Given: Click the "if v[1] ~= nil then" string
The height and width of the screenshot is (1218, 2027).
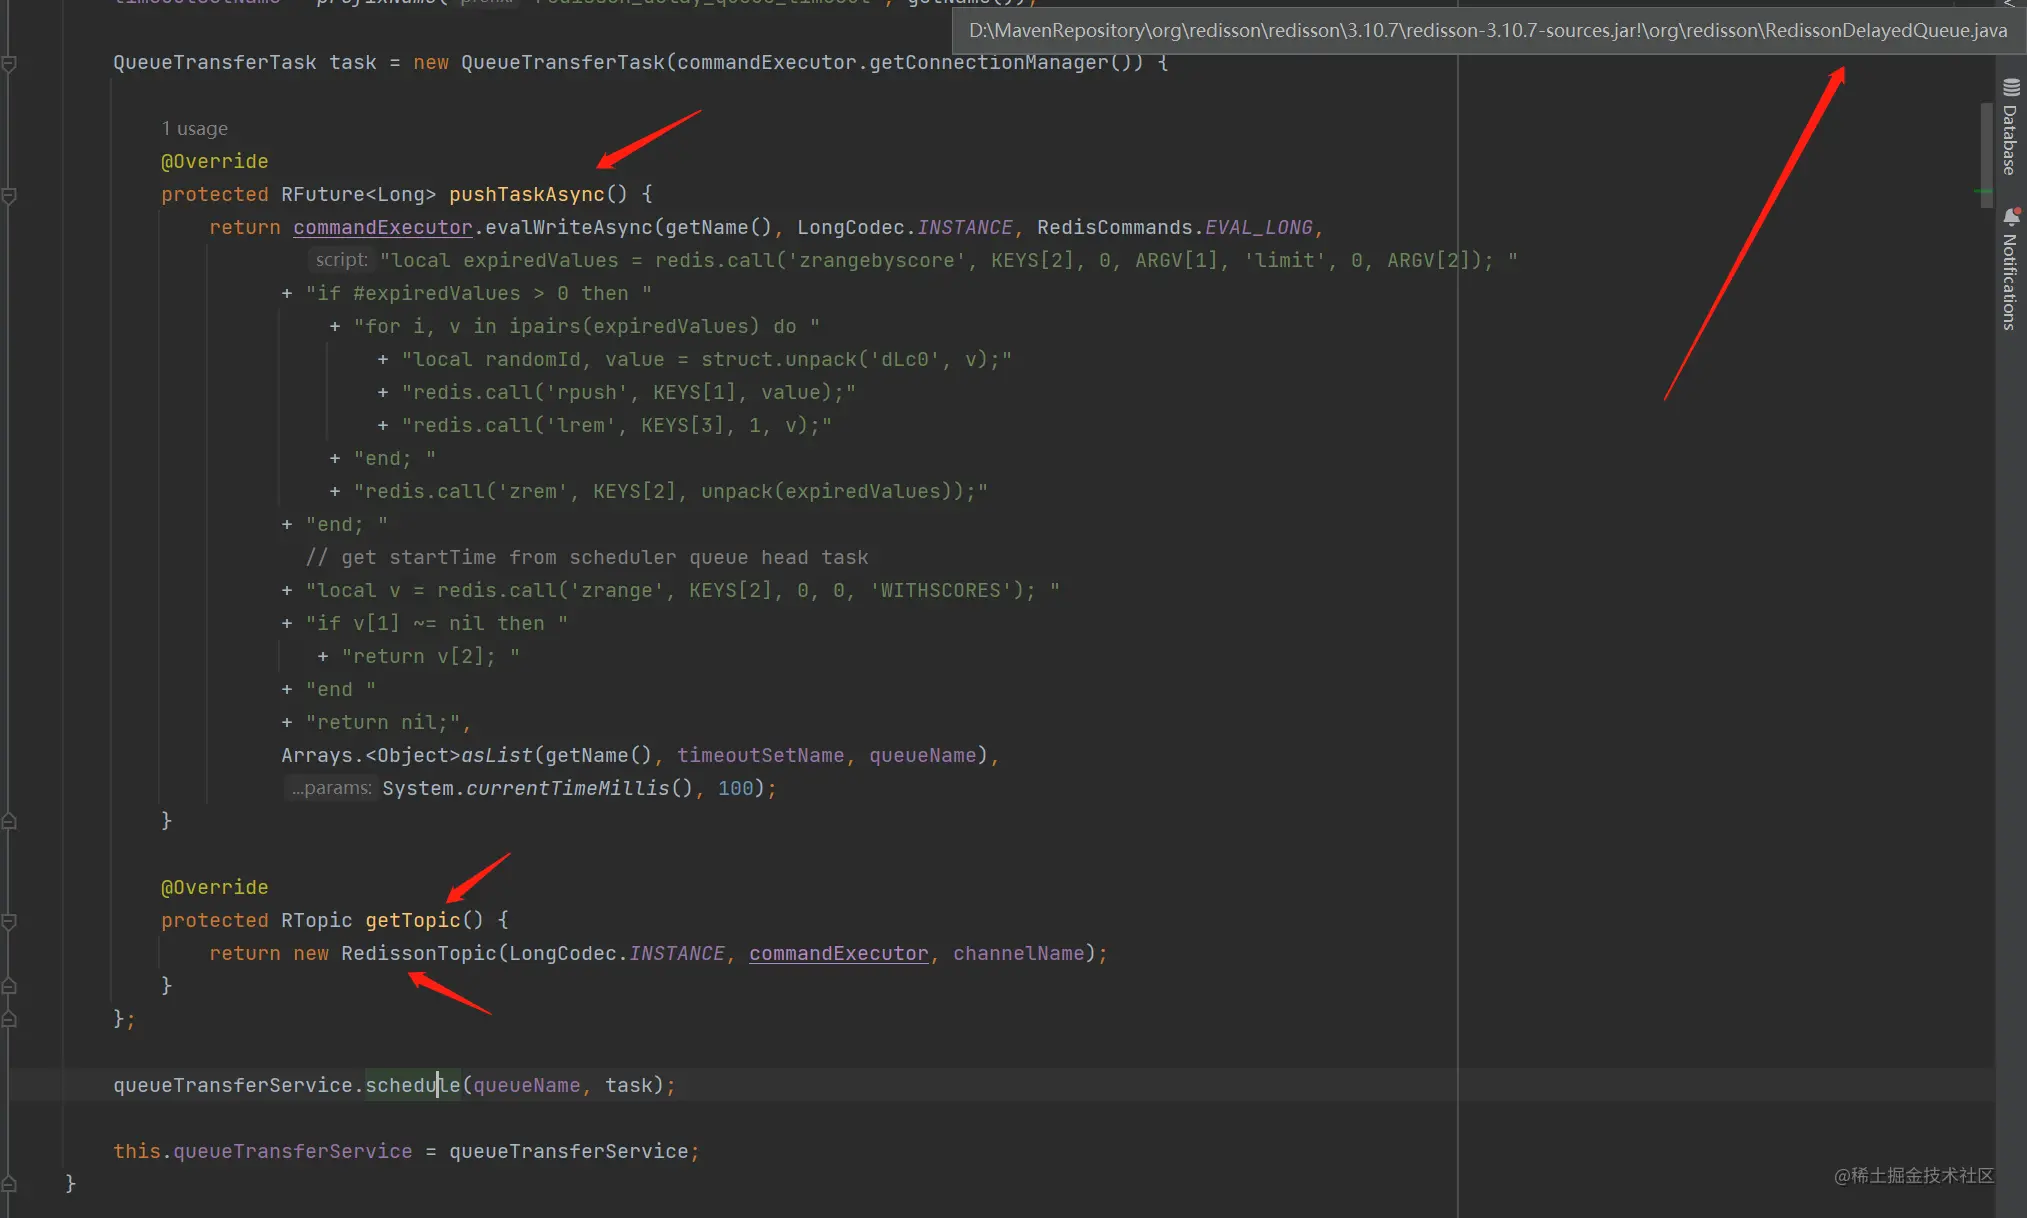Looking at the screenshot, I should 436,623.
